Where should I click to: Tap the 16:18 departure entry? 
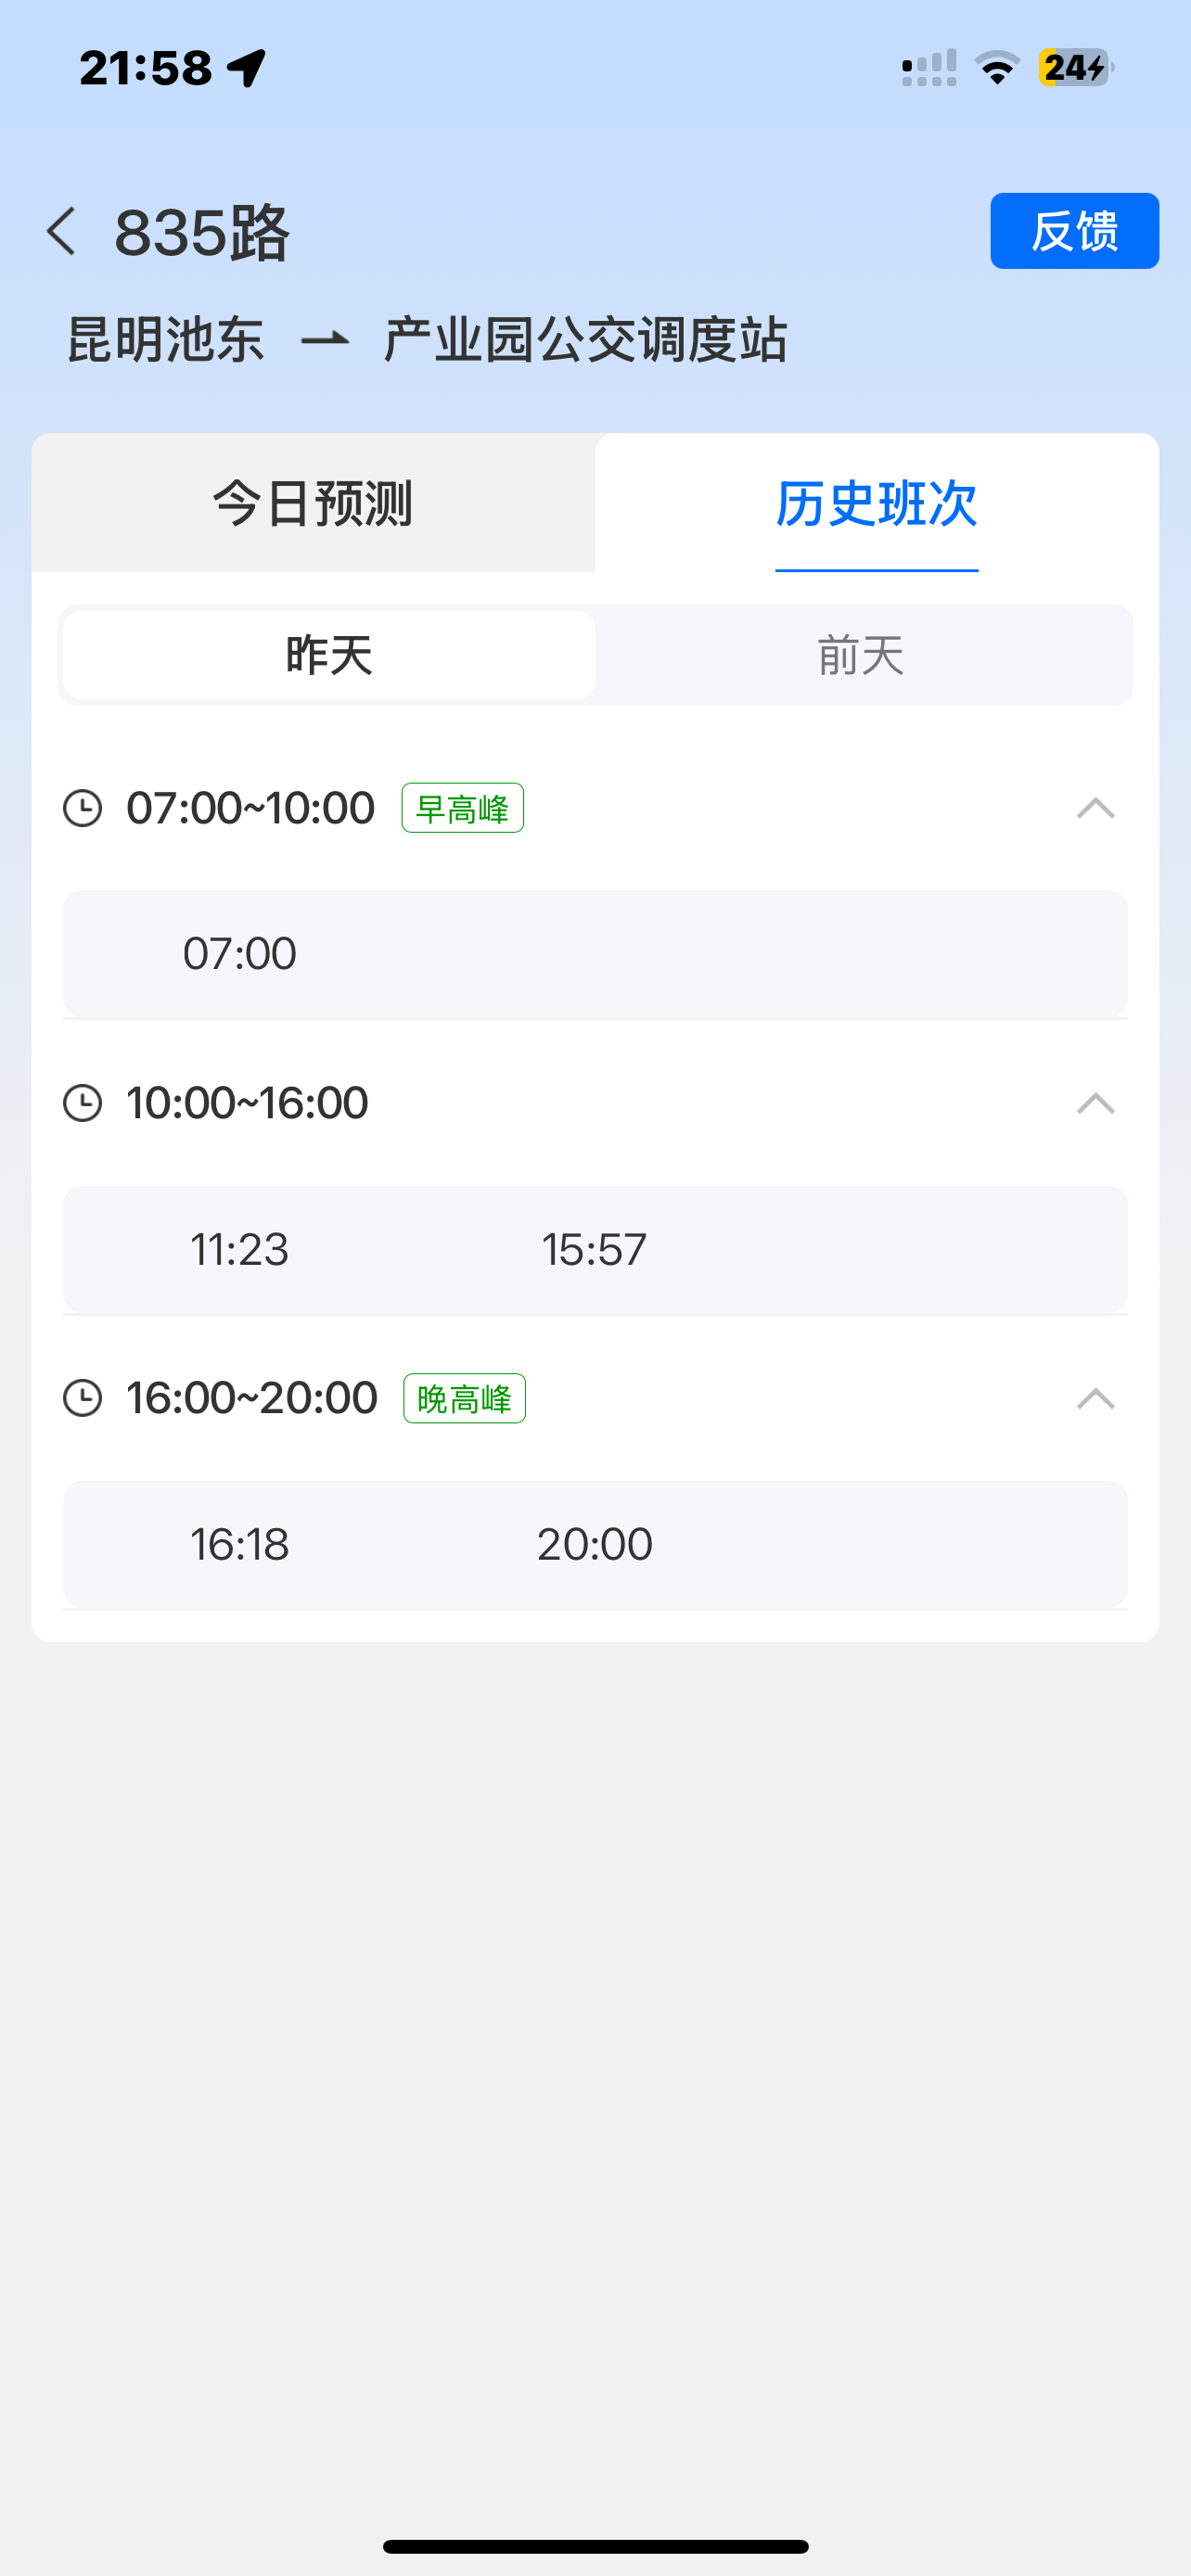240,1545
